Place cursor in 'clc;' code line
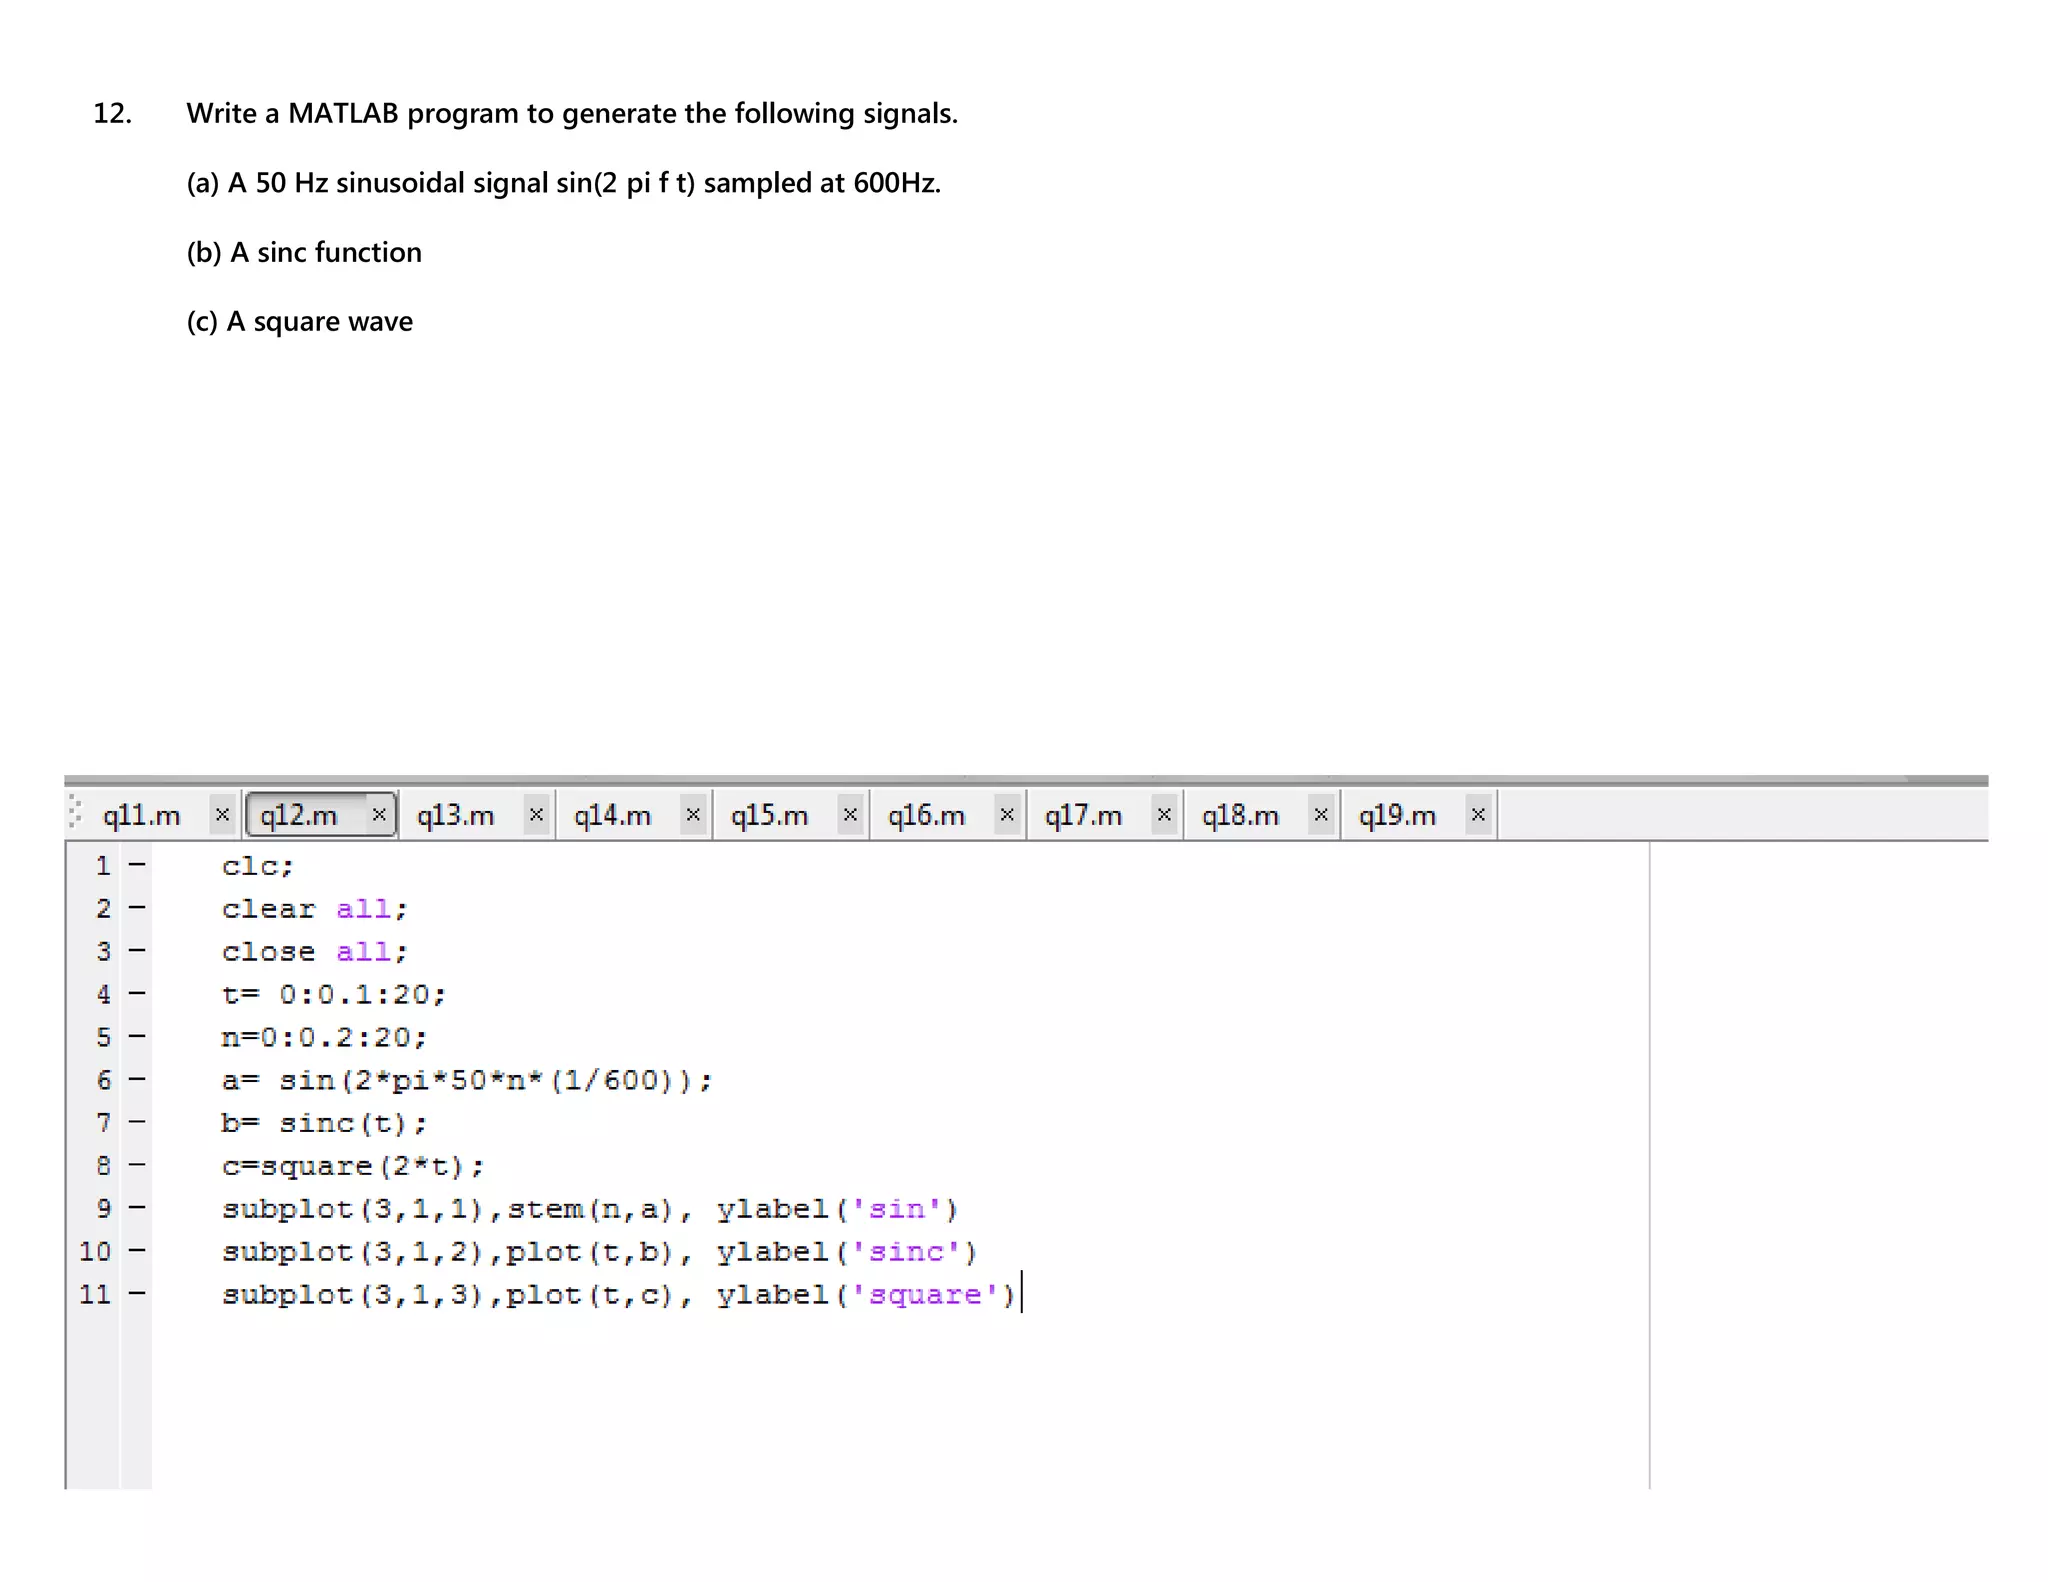 coord(258,866)
